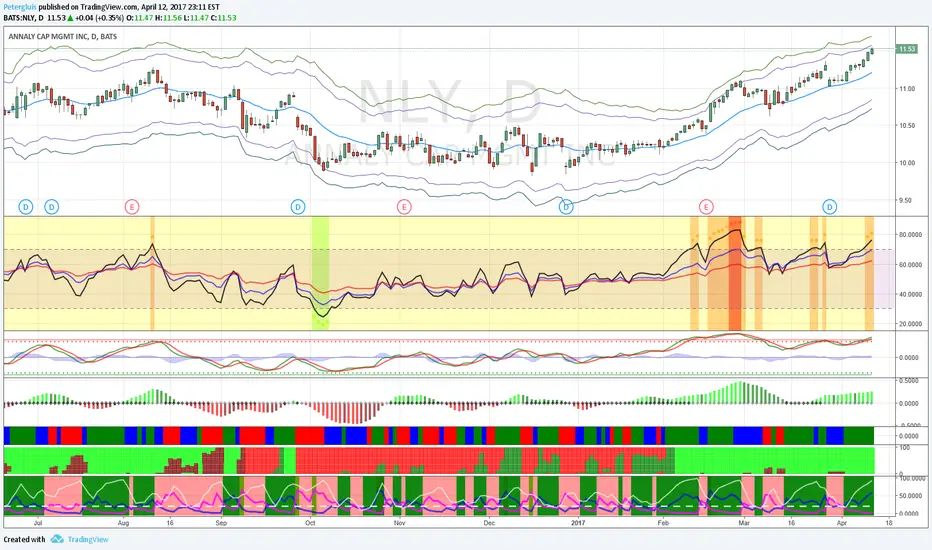Click the L:11.47 low value
The width and height of the screenshot is (932, 550).
click(x=195, y=18)
